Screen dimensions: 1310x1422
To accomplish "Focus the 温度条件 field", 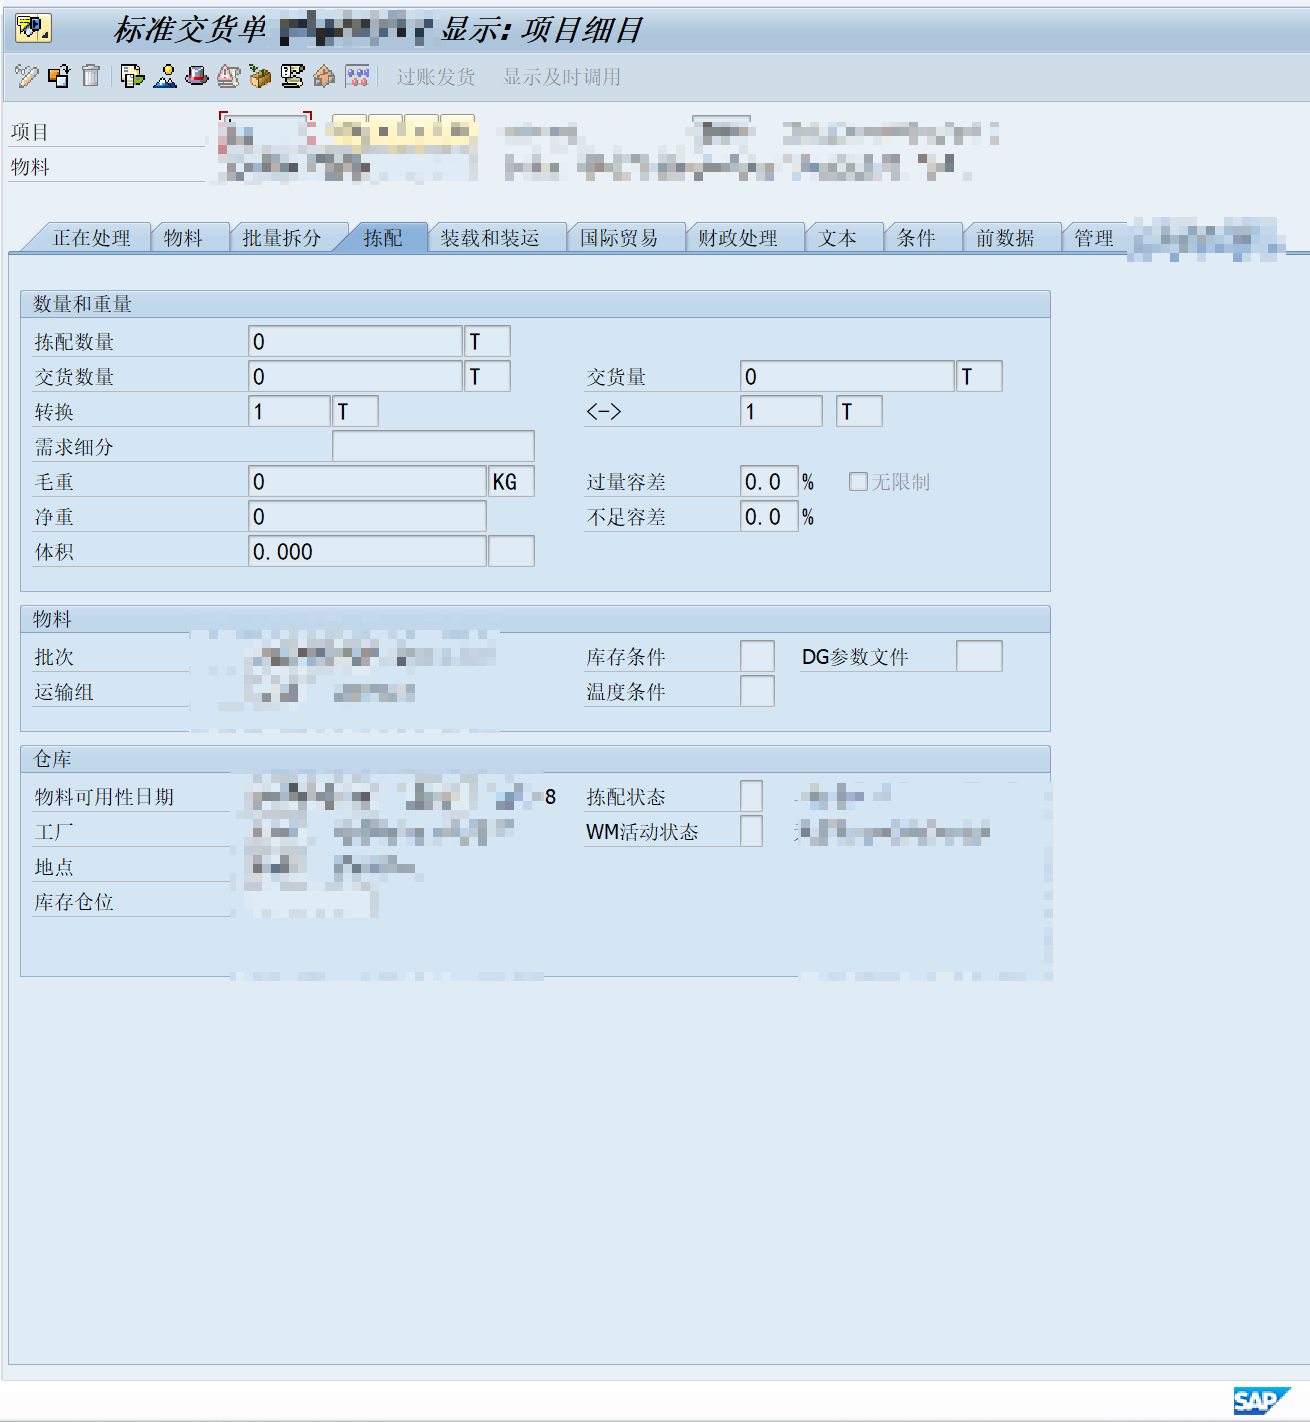I will point(757,692).
